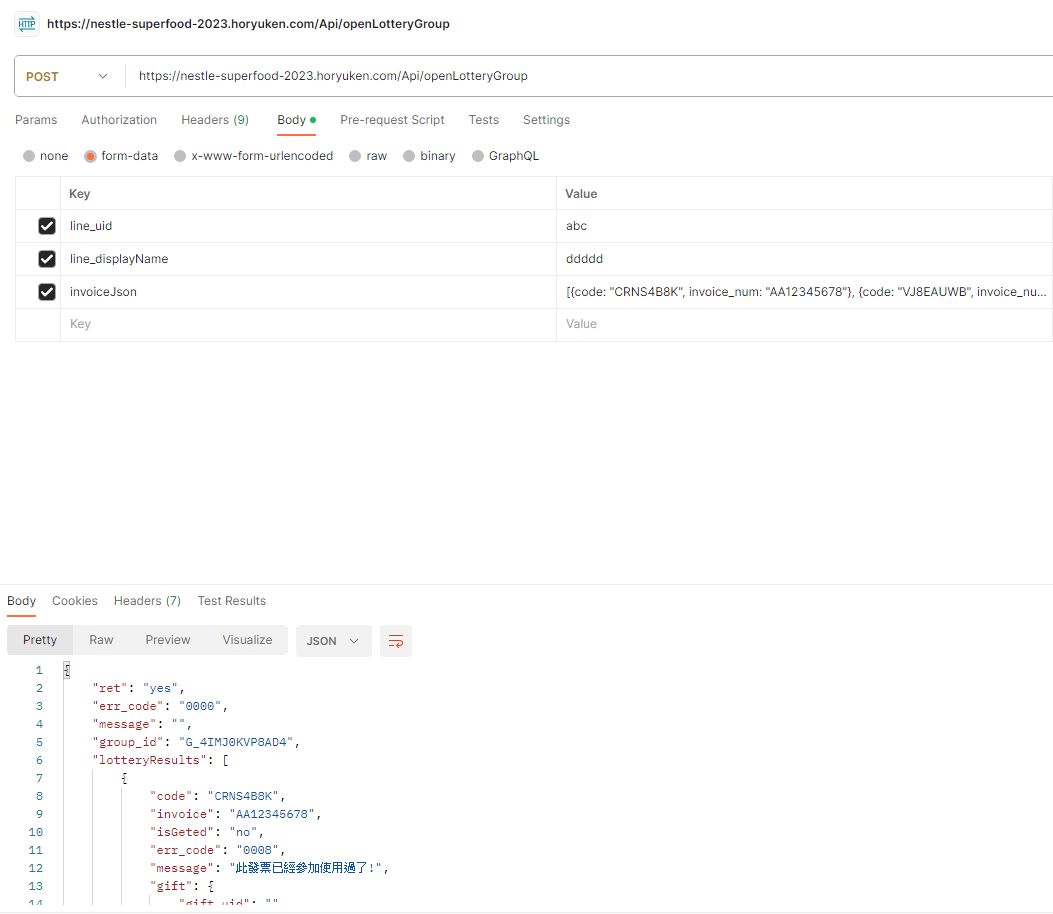Uncheck the line_uid row checkbox

(x=47, y=226)
